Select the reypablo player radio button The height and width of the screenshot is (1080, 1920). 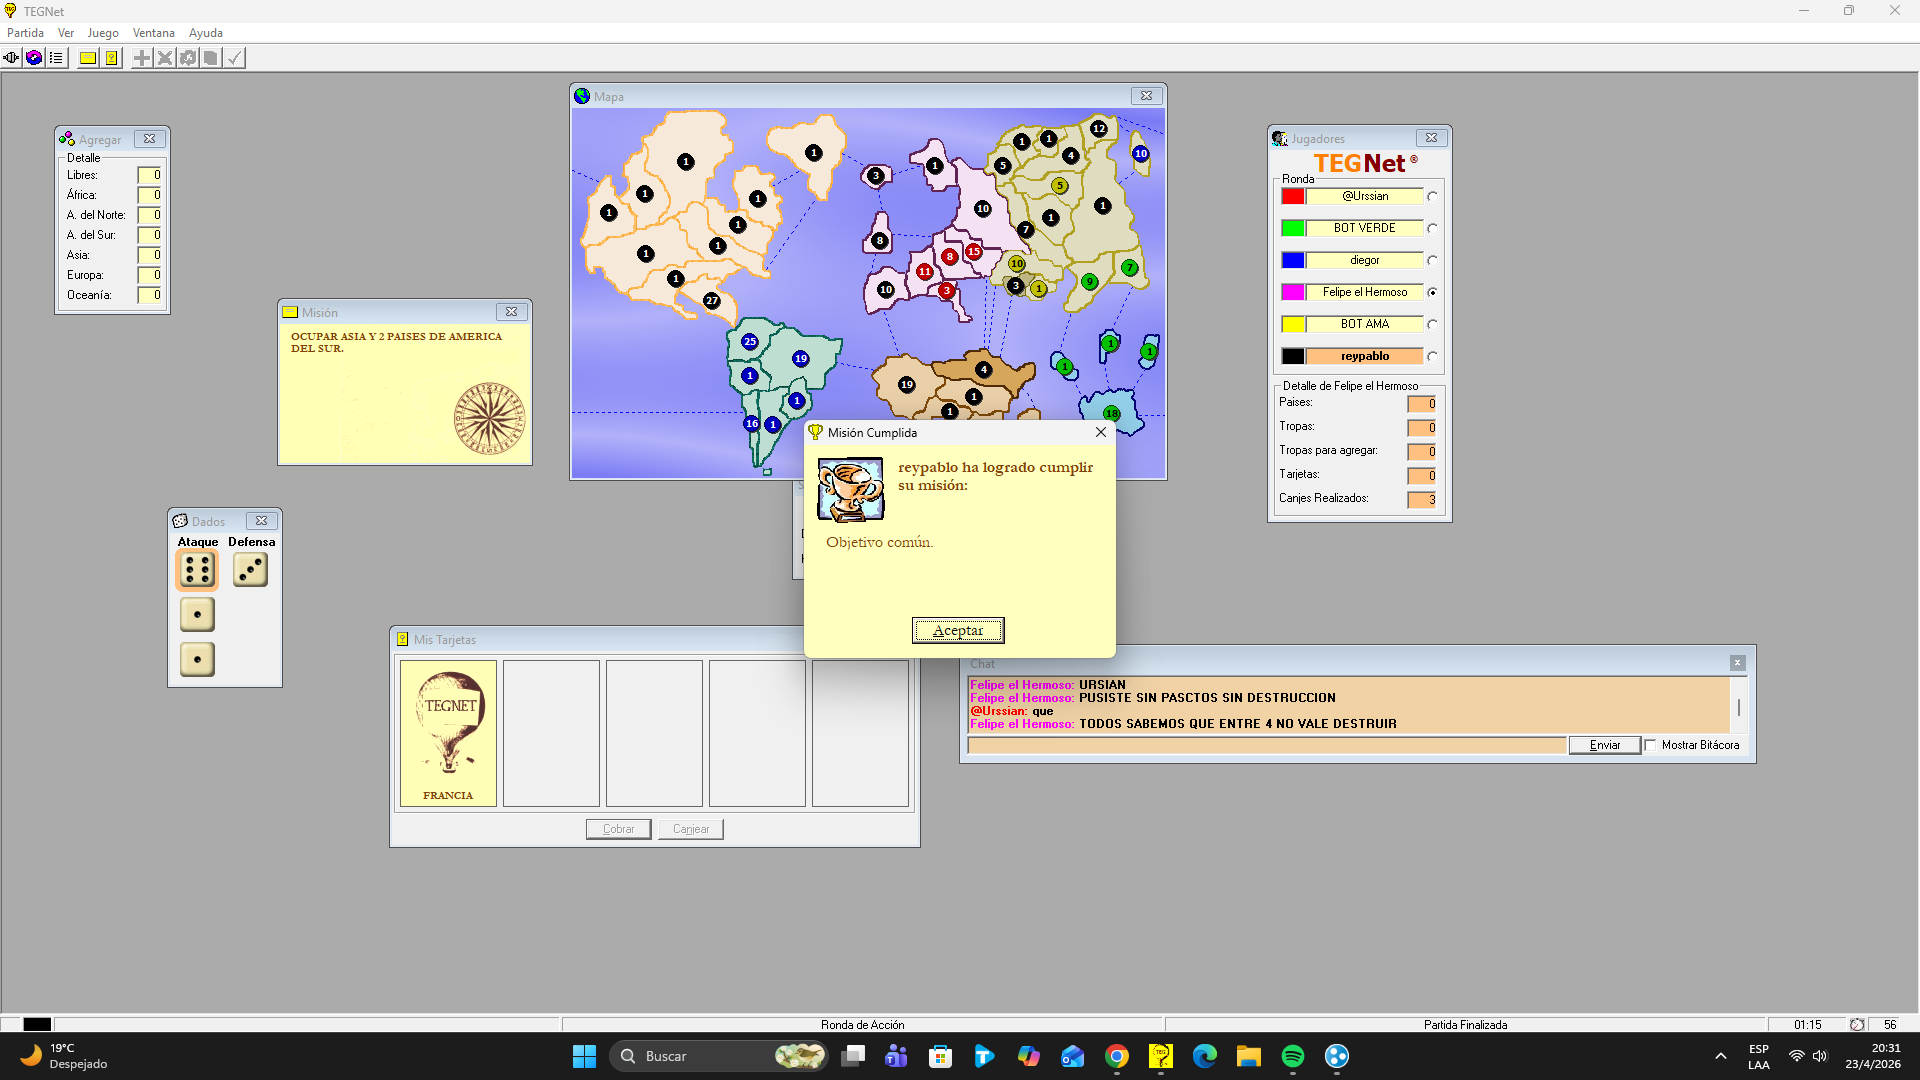point(1432,357)
